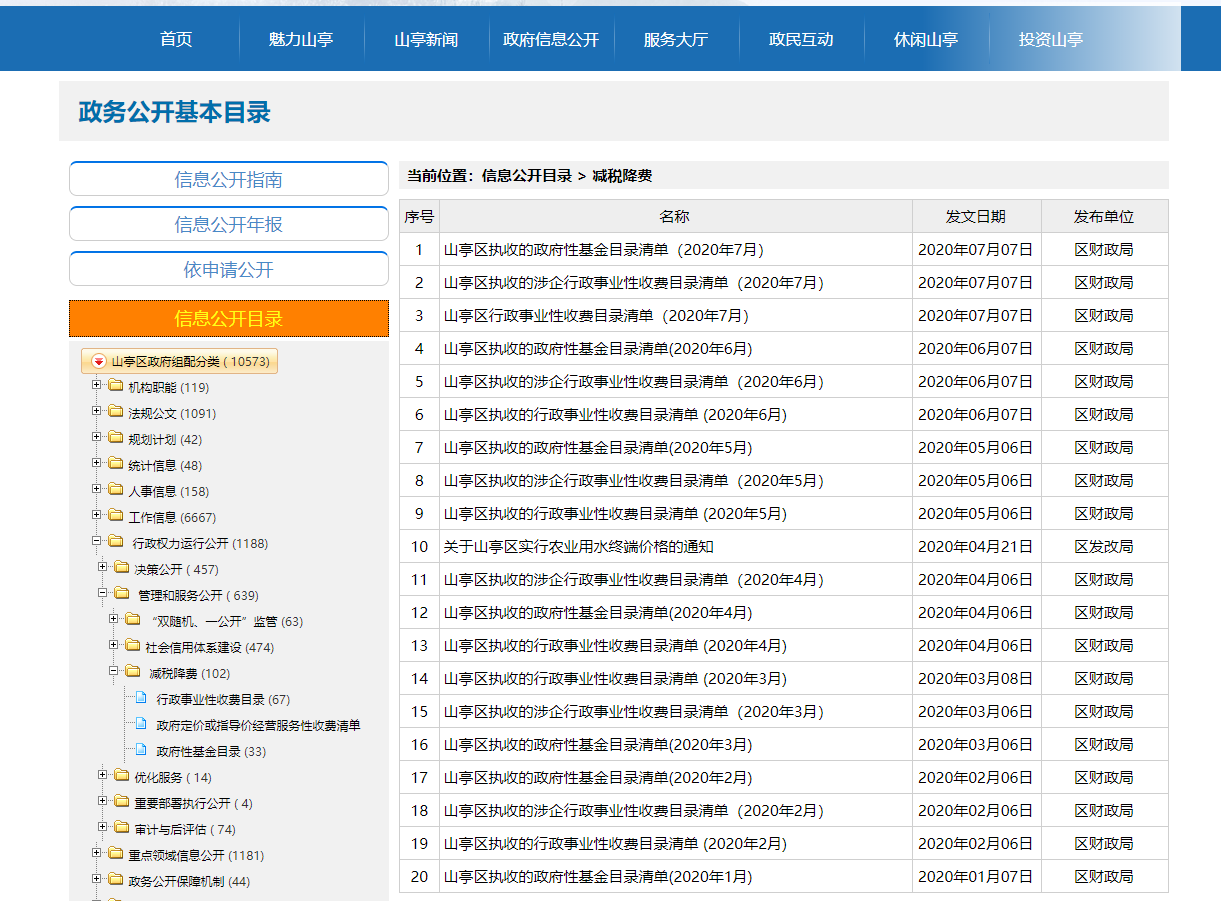Viewport: 1221px width, 901px height.
Task: Click the 信息公开指南 button
Action: click(229, 179)
